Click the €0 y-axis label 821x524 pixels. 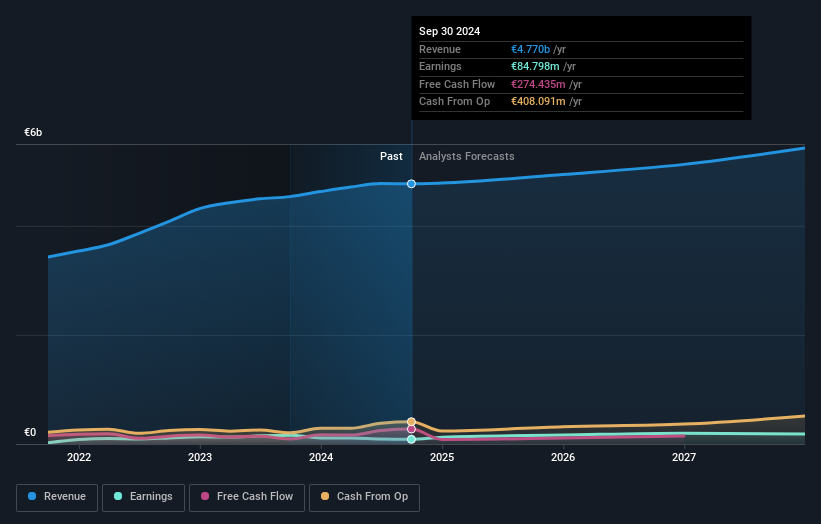pyautogui.click(x=30, y=432)
